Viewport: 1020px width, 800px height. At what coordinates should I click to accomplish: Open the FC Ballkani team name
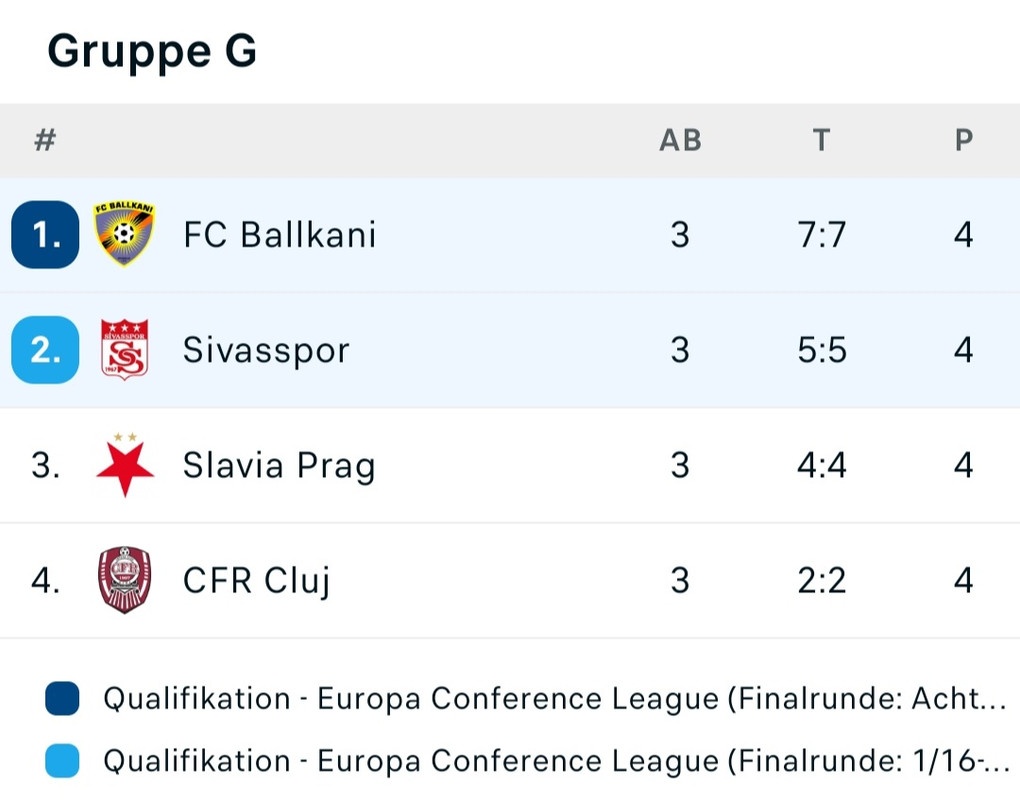point(280,235)
